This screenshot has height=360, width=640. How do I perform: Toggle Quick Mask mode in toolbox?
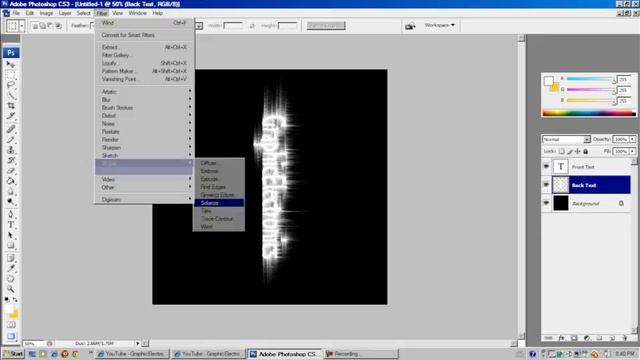(11, 325)
